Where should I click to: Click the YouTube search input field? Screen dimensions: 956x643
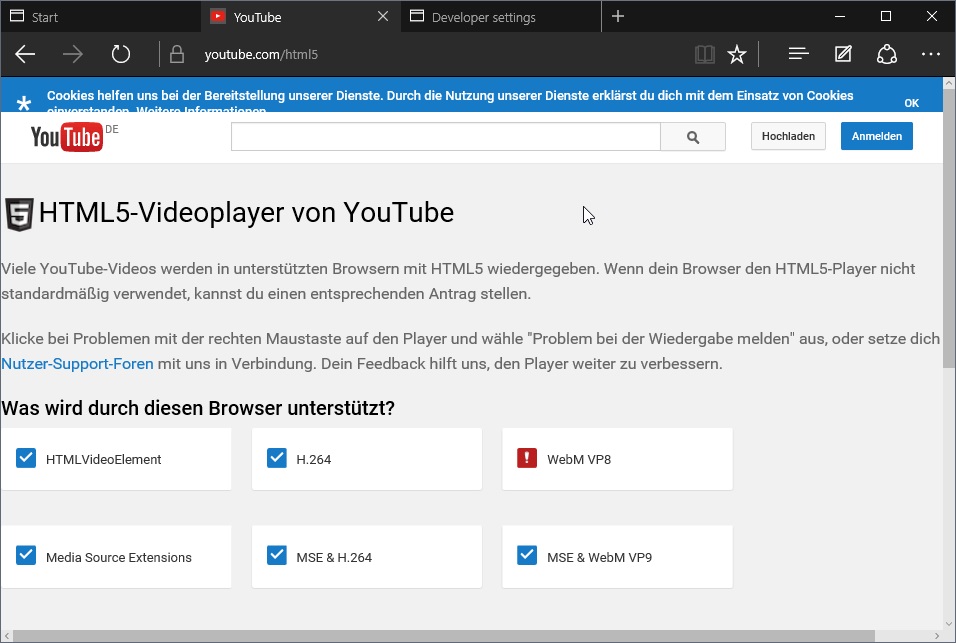446,137
